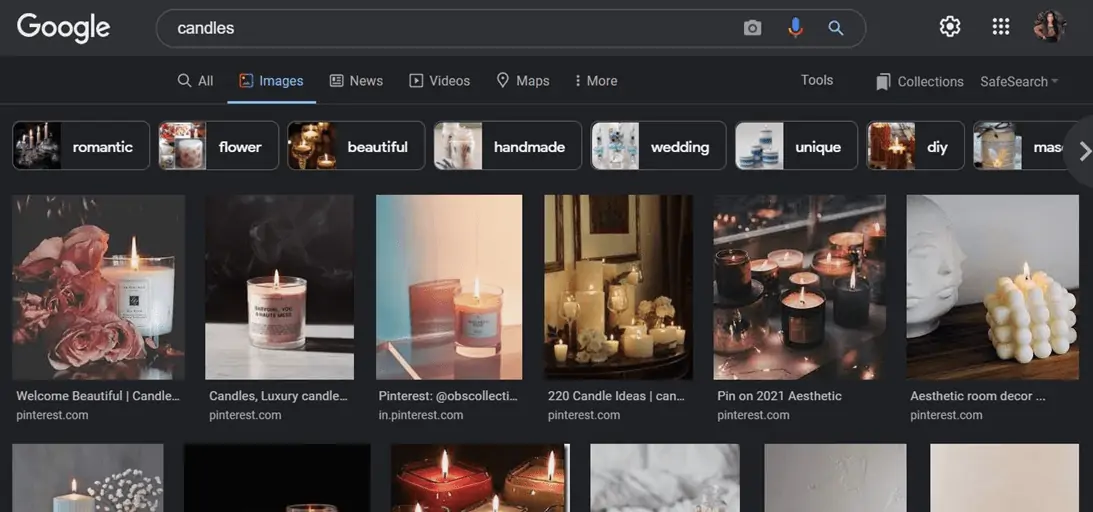Expand the SafeSearch dropdown
The height and width of the screenshot is (512, 1093).
[1019, 82]
